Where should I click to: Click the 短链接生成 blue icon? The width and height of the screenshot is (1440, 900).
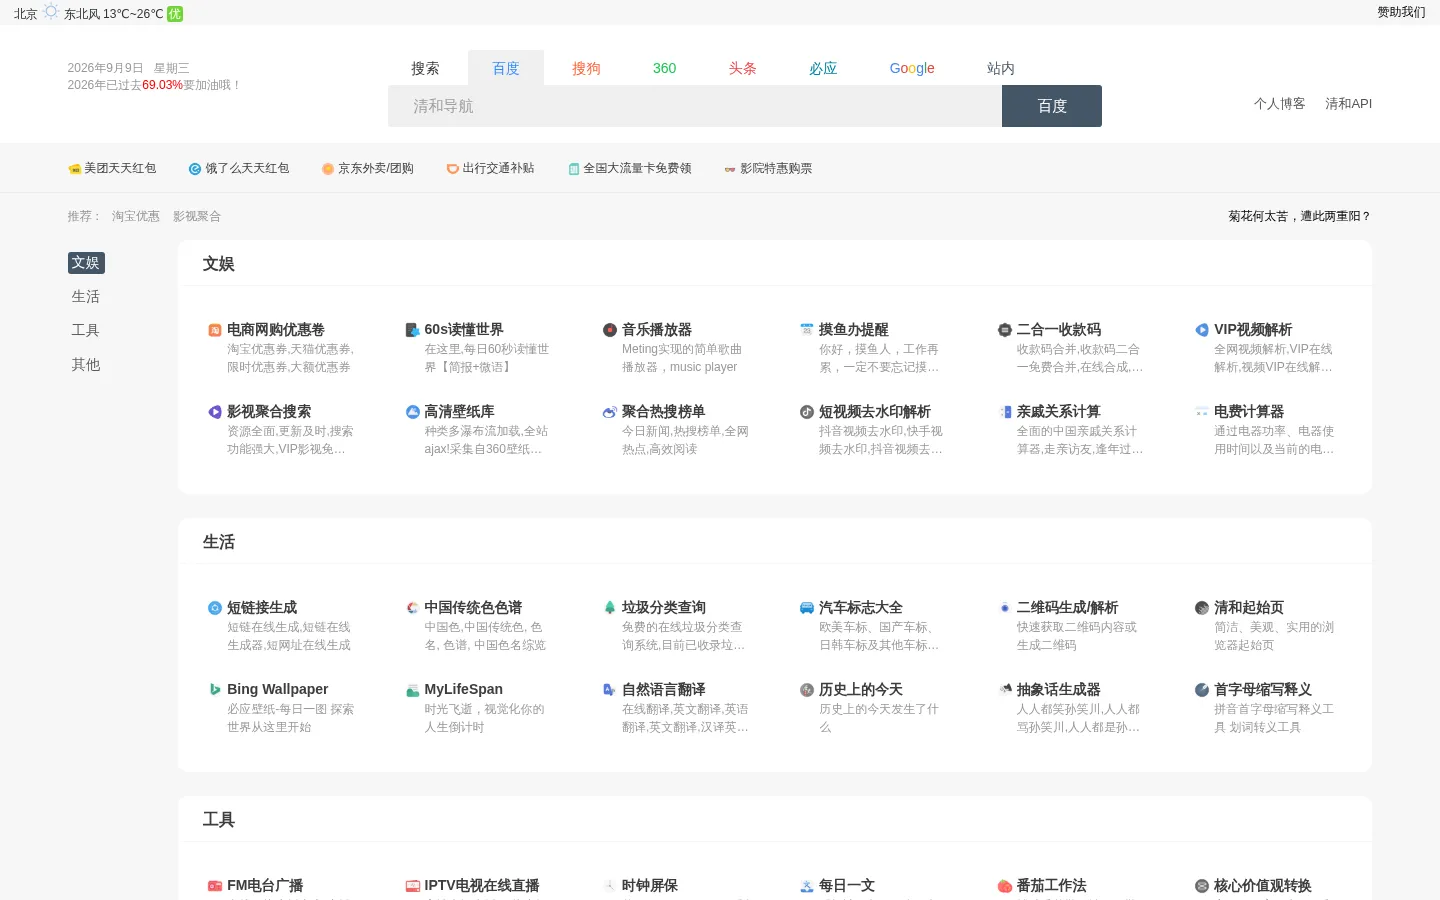214,608
